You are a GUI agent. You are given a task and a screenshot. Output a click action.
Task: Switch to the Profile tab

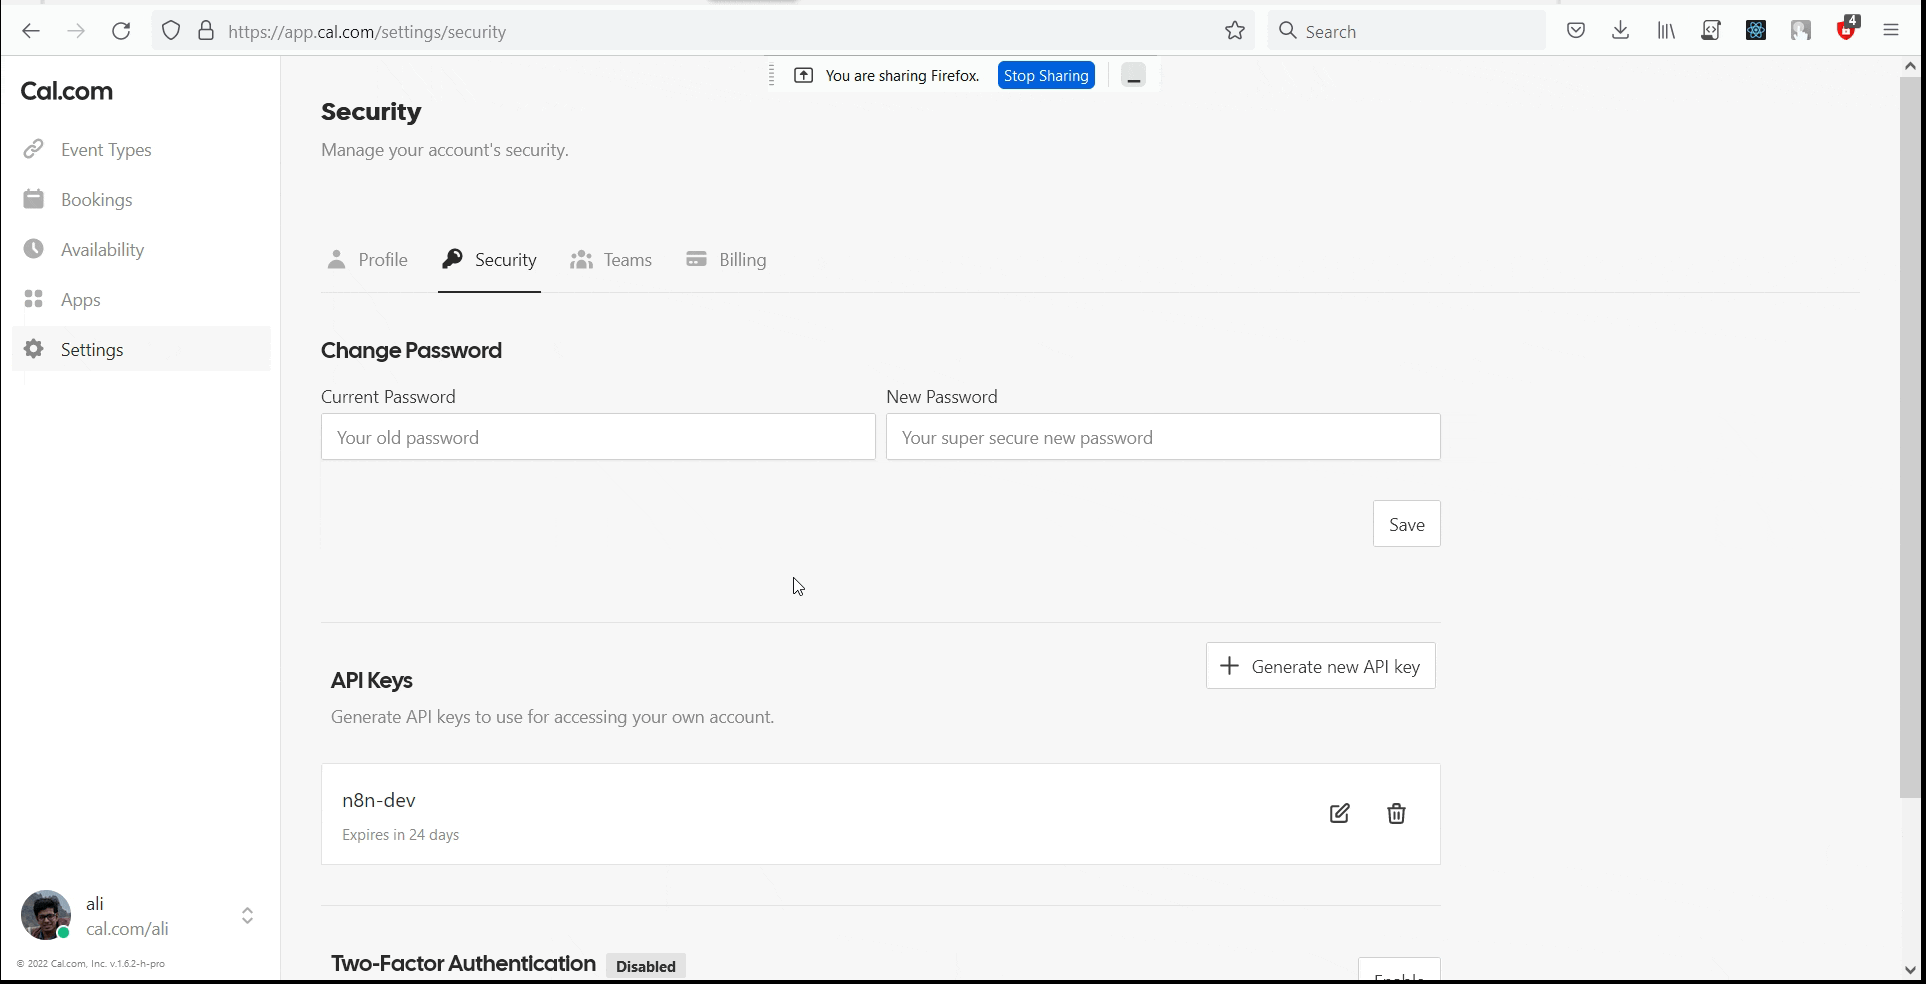(382, 259)
